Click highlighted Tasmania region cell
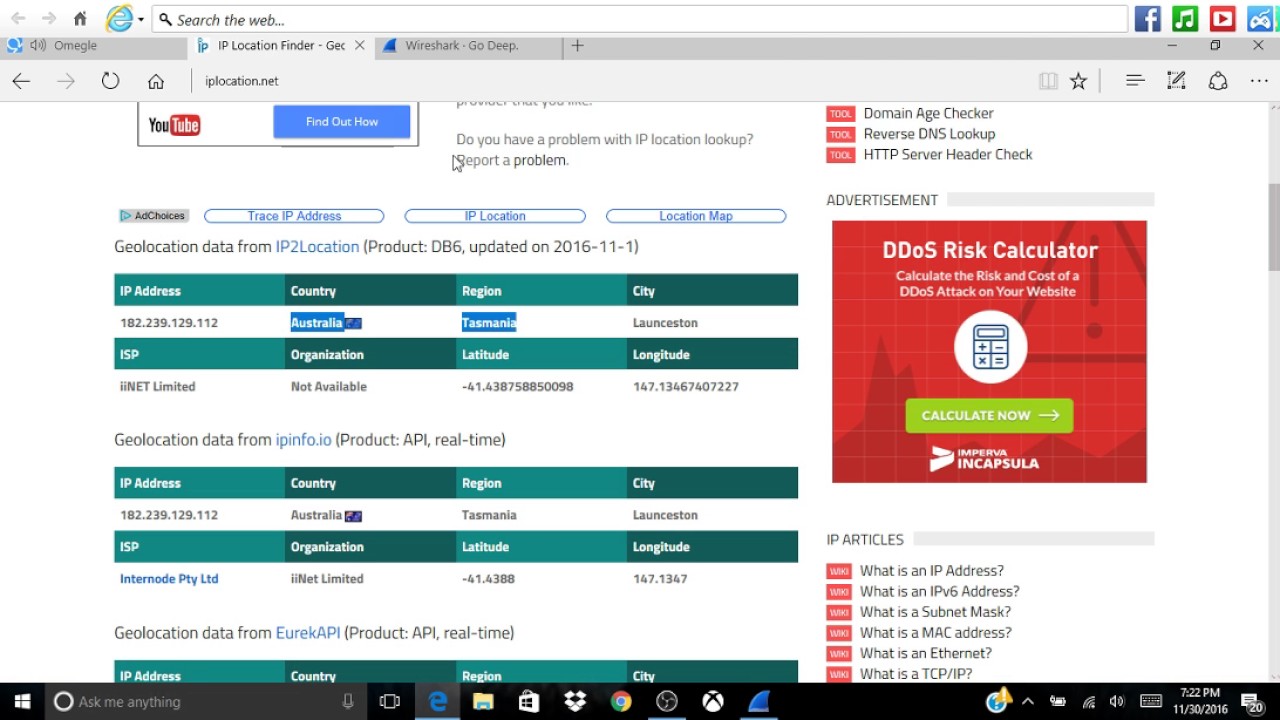Image resolution: width=1280 pixels, height=720 pixels. tap(489, 323)
